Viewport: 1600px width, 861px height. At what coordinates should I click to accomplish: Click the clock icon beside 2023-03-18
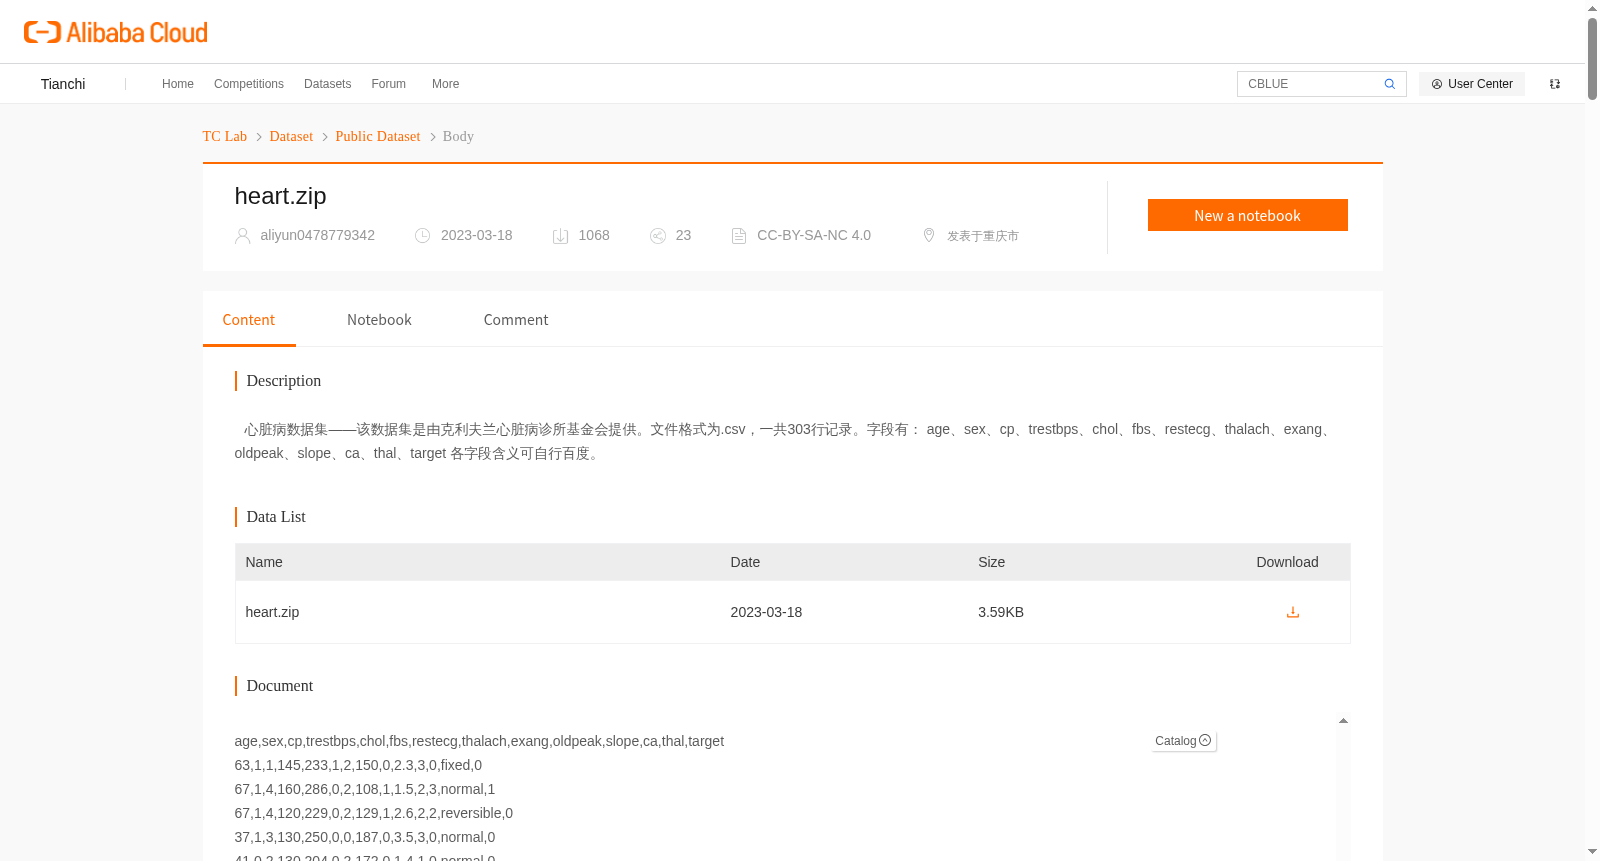click(x=423, y=236)
